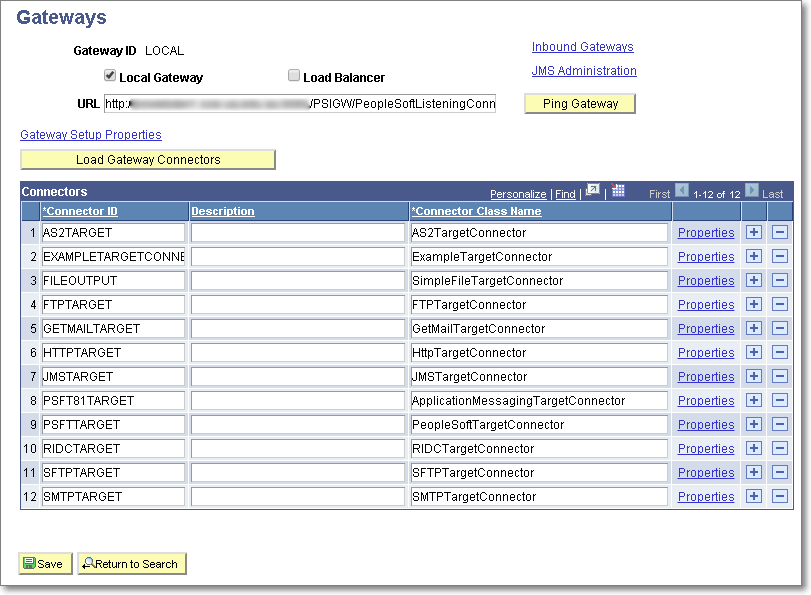Enable the Load Balancer checkbox

[x=294, y=75]
